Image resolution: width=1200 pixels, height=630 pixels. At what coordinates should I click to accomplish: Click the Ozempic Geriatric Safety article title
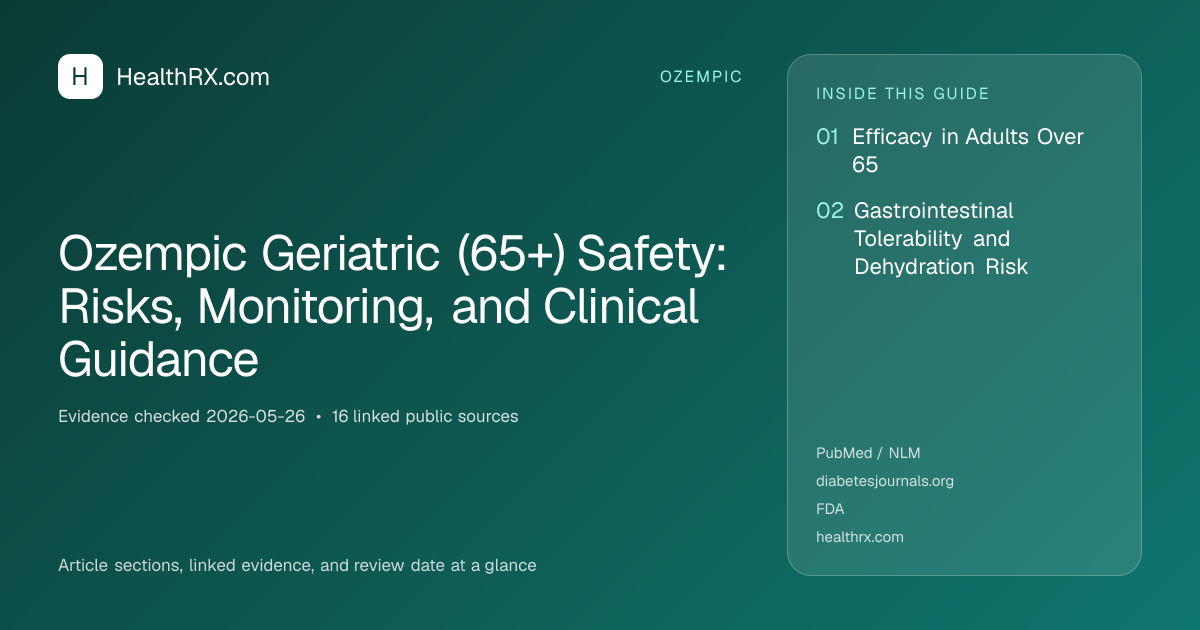[x=393, y=307]
